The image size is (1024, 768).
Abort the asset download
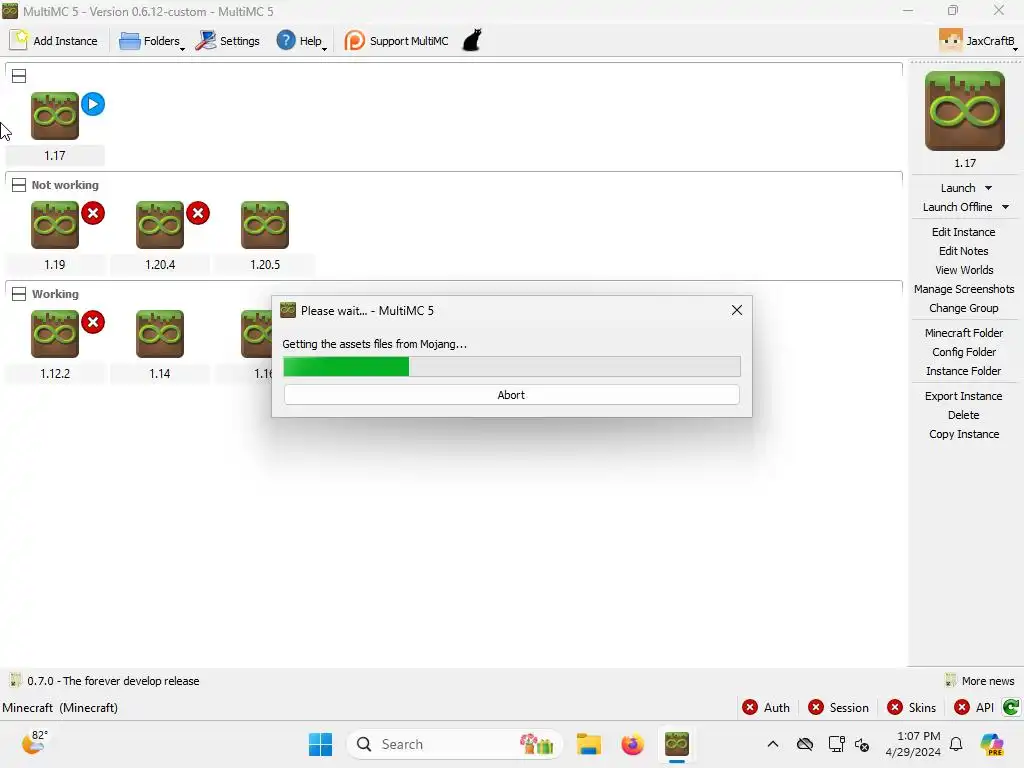coord(511,394)
